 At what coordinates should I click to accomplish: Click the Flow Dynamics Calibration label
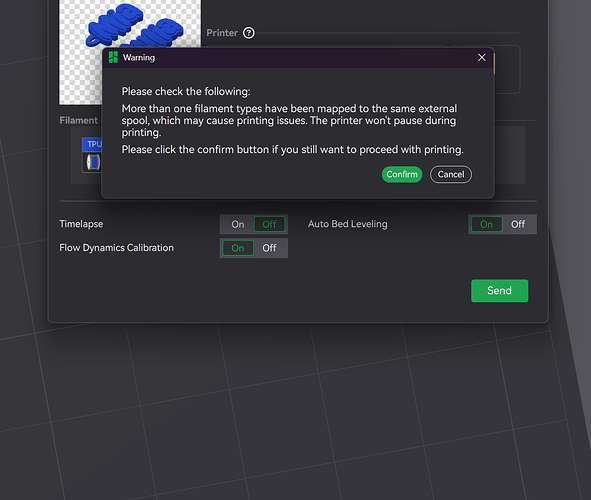(x=116, y=248)
